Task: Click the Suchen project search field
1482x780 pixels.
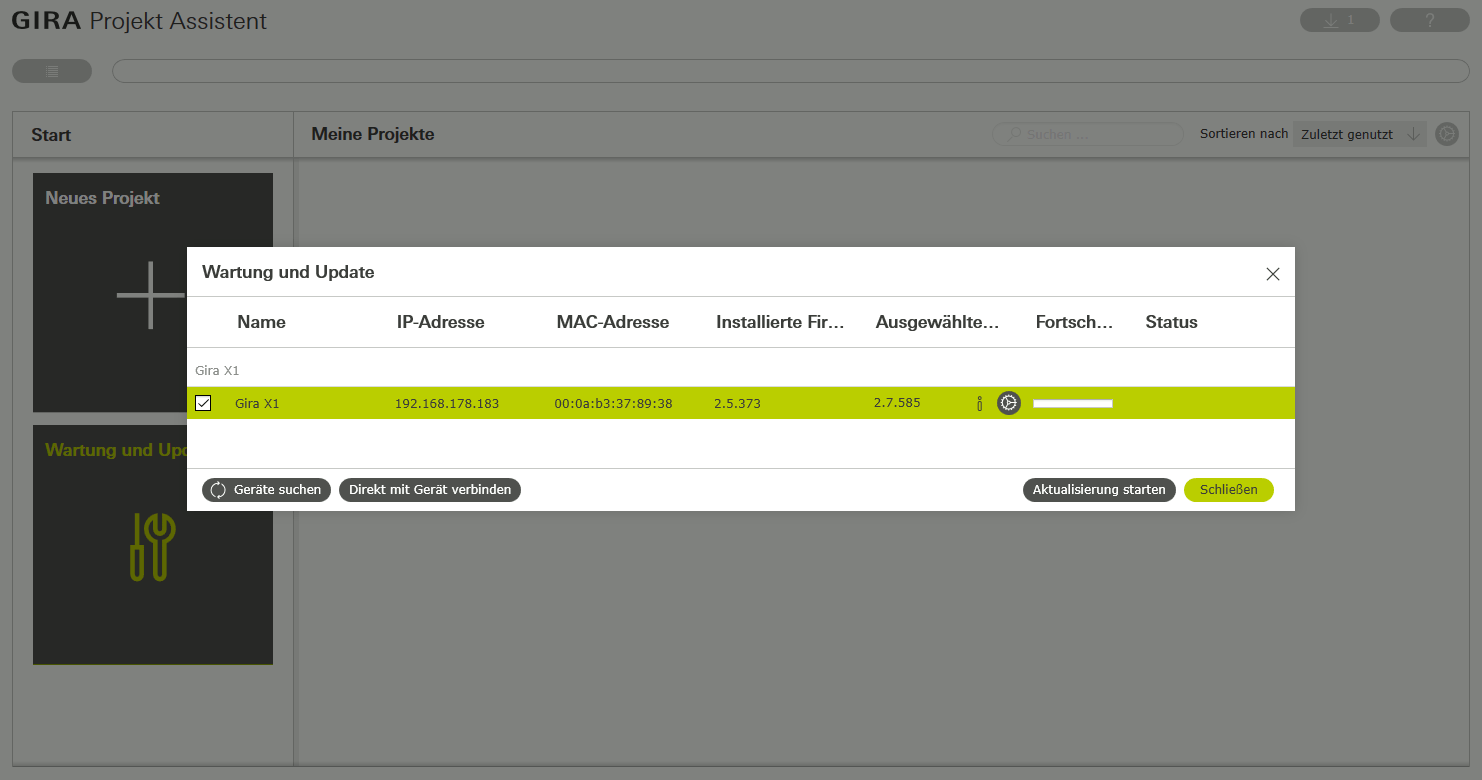Action: point(1088,134)
